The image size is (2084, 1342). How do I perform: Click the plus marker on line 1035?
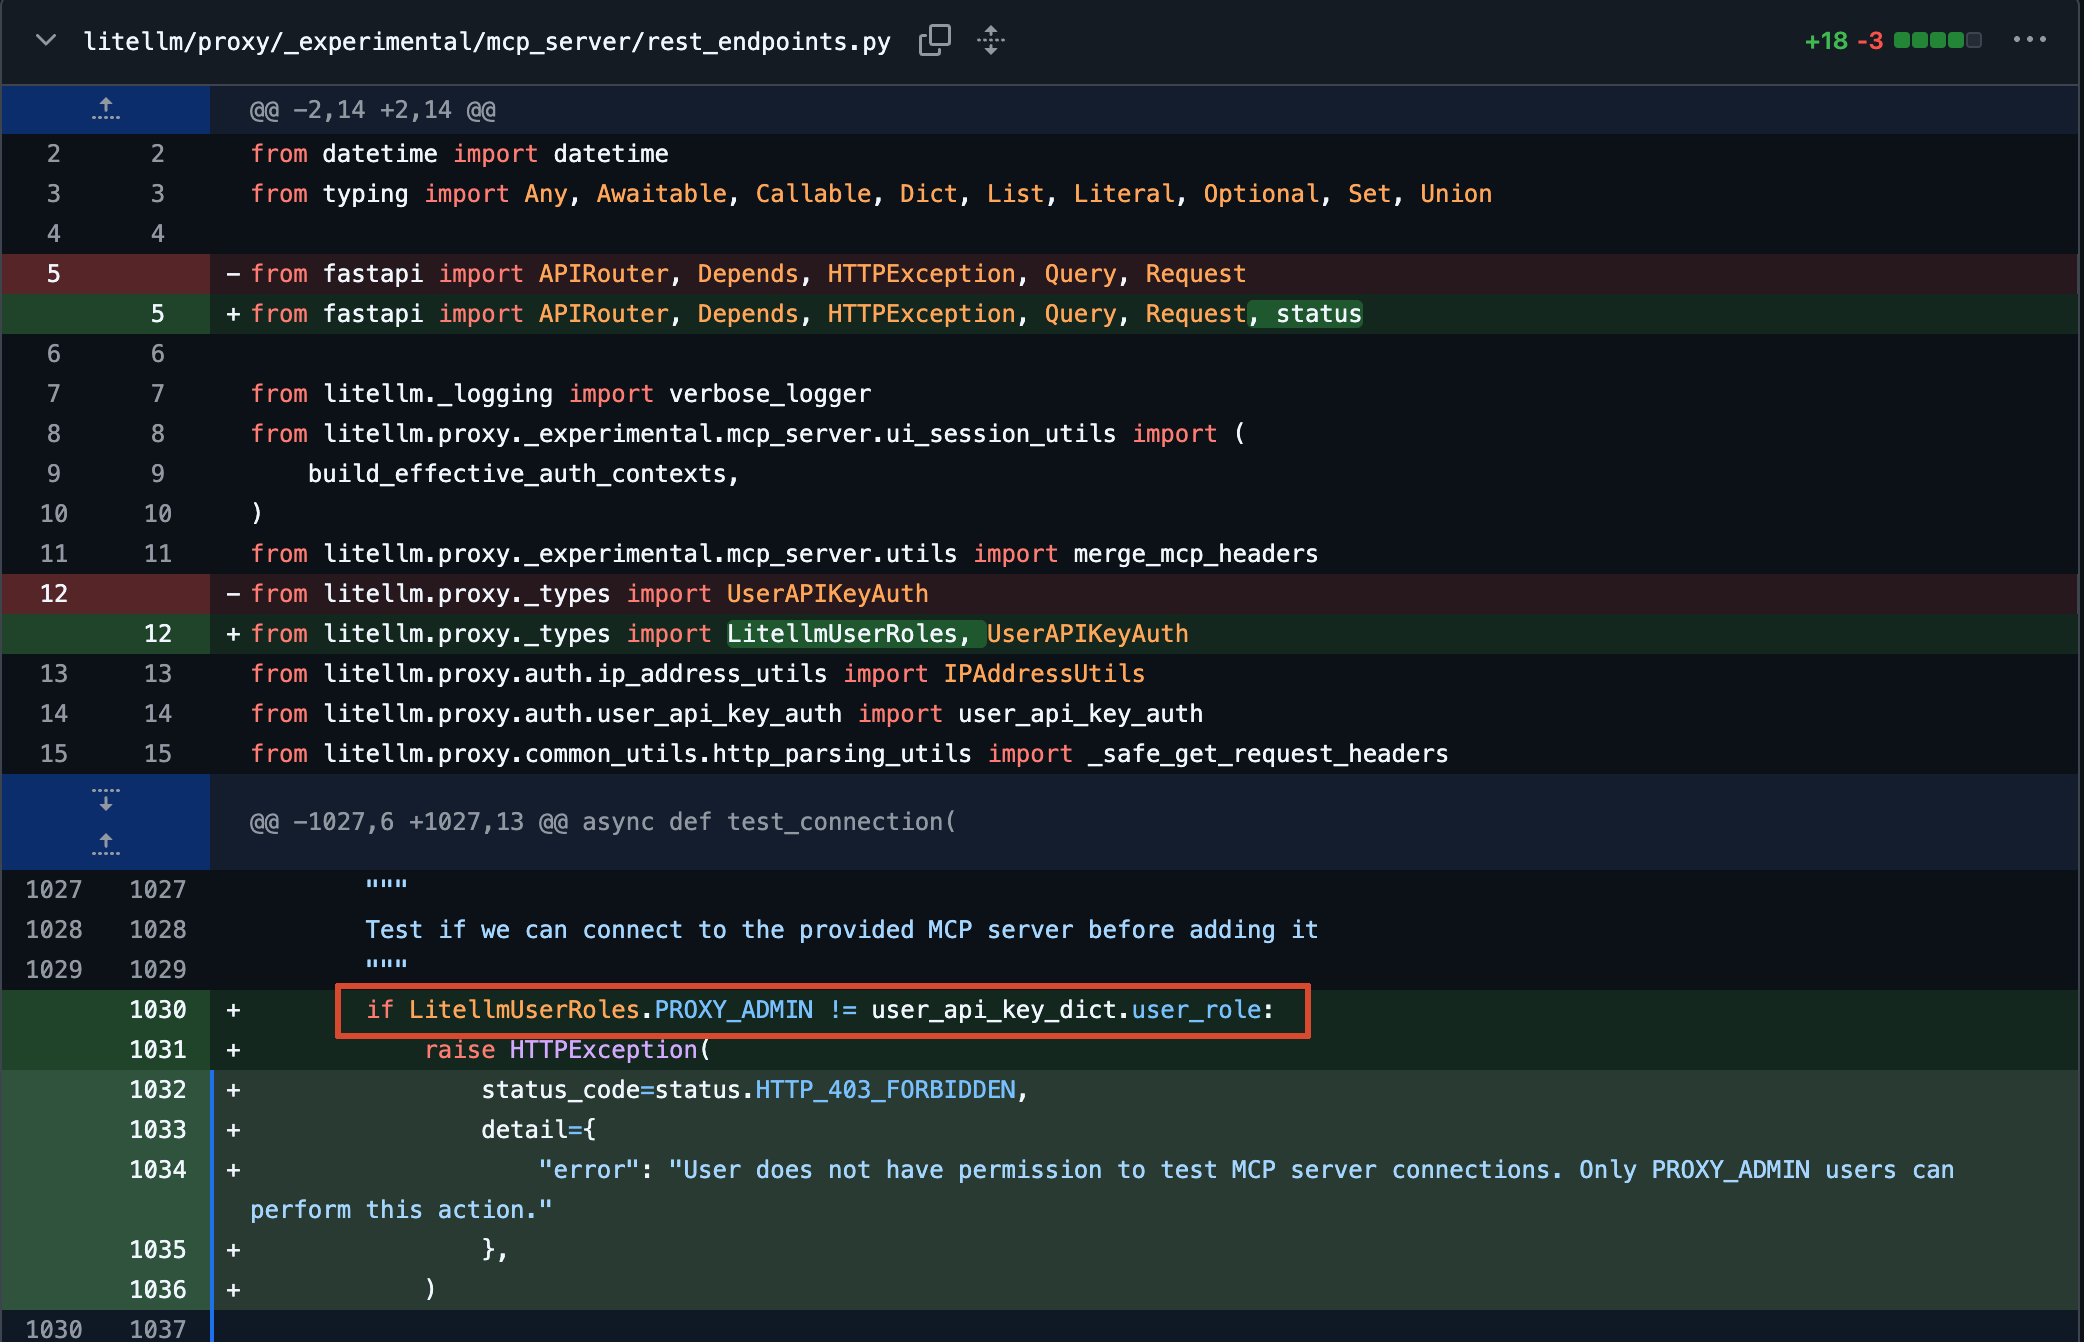(x=233, y=1250)
